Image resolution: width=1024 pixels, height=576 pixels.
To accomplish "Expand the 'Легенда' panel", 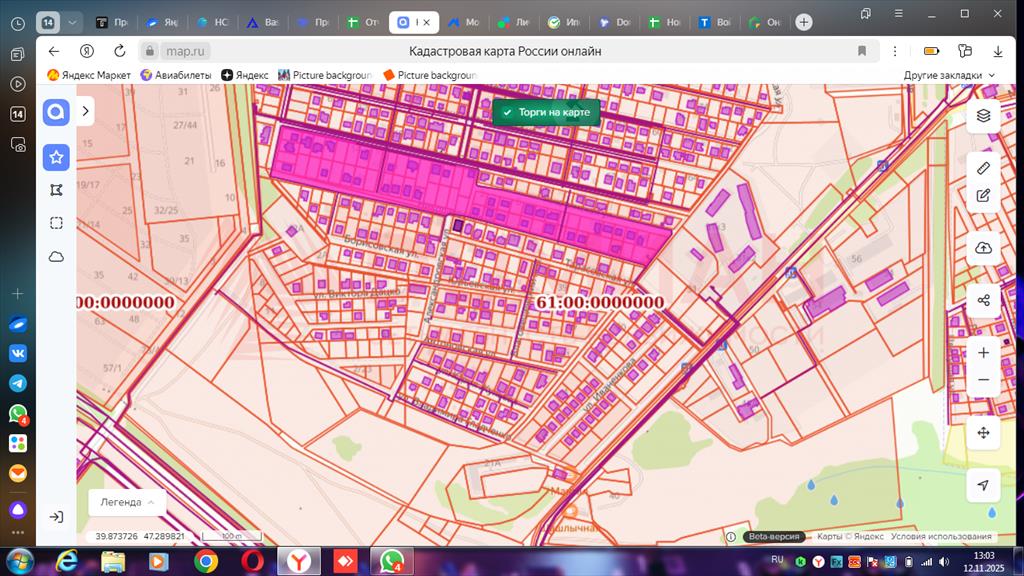I will pos(127,502).
